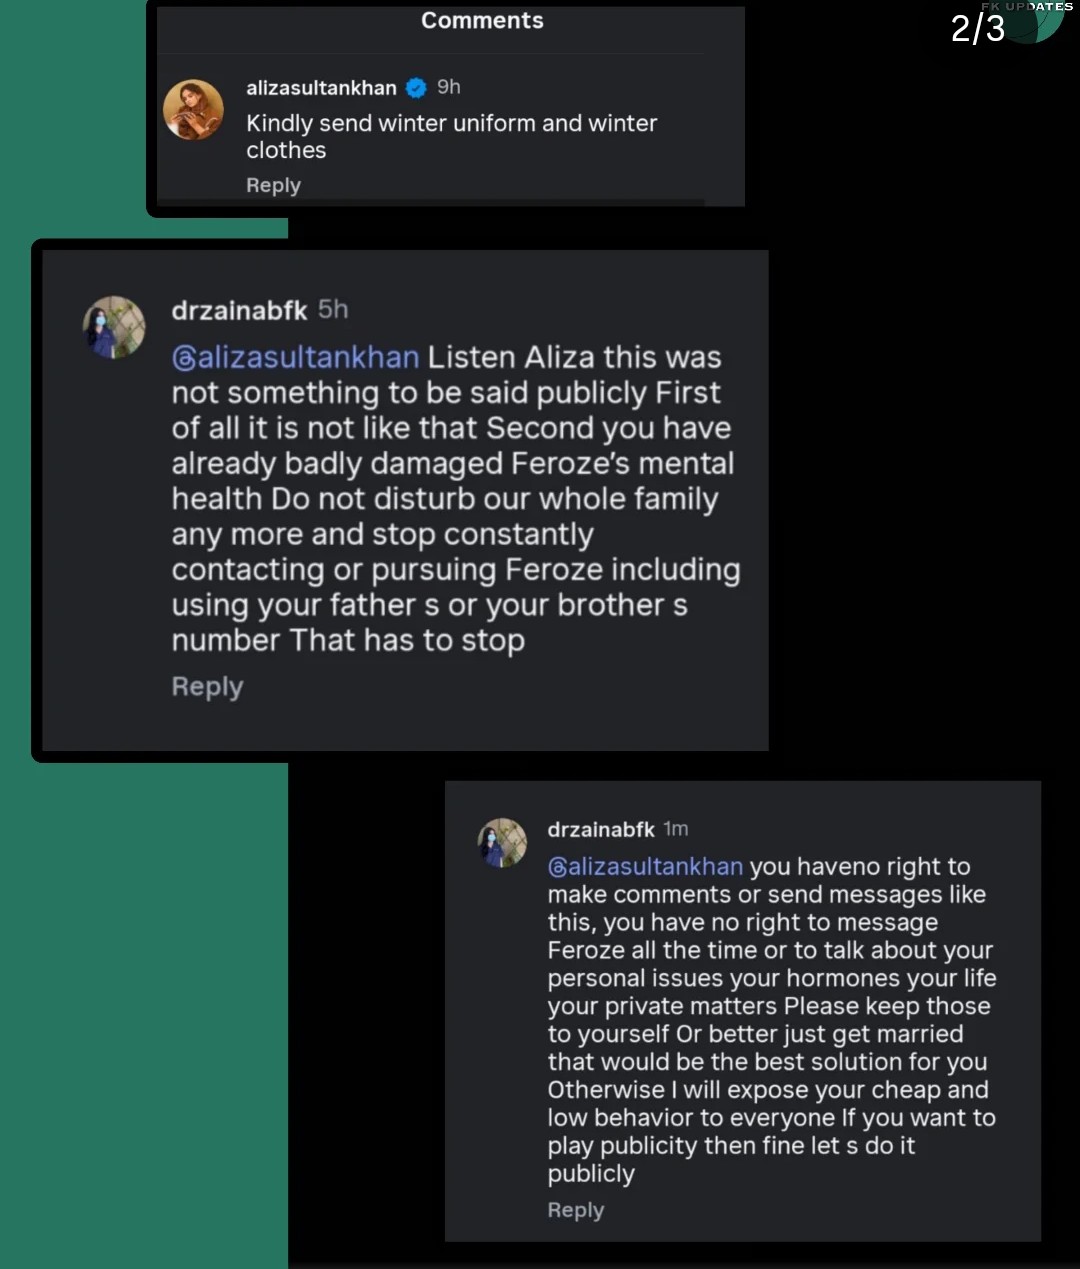The image size is (1080, 1269).
Task: Click the alizasultankhan username
Action: tap(321, 88)
